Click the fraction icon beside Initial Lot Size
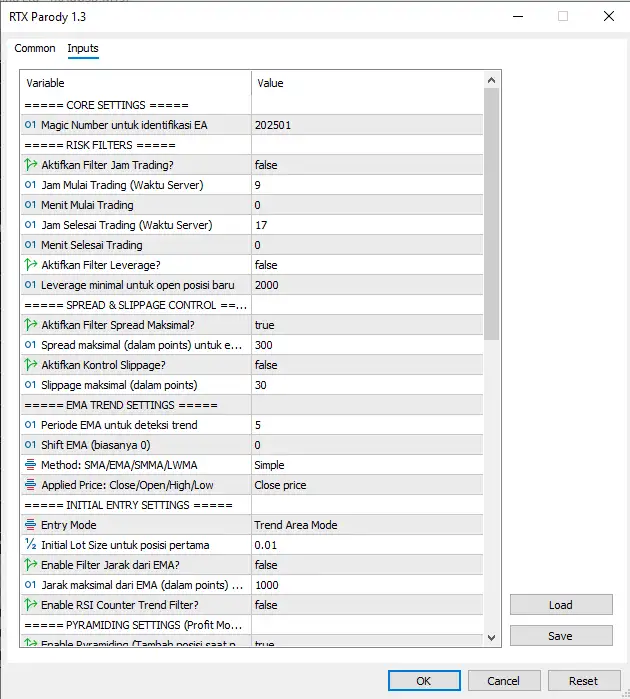 tap(30, 545)
